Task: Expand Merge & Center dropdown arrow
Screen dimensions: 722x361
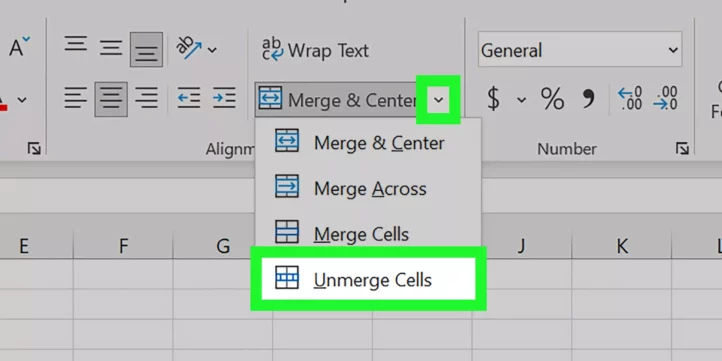Action: point(438,99)
